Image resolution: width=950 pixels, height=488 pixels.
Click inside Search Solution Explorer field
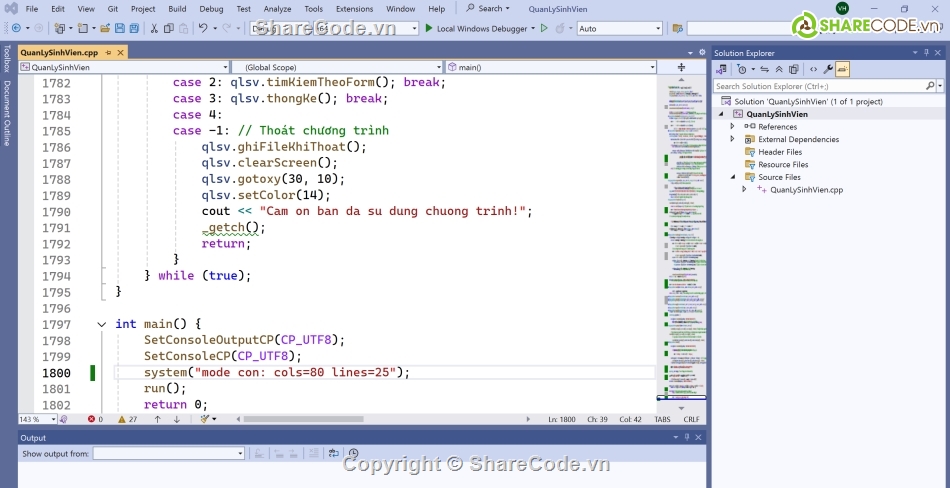tap(820, 86)
